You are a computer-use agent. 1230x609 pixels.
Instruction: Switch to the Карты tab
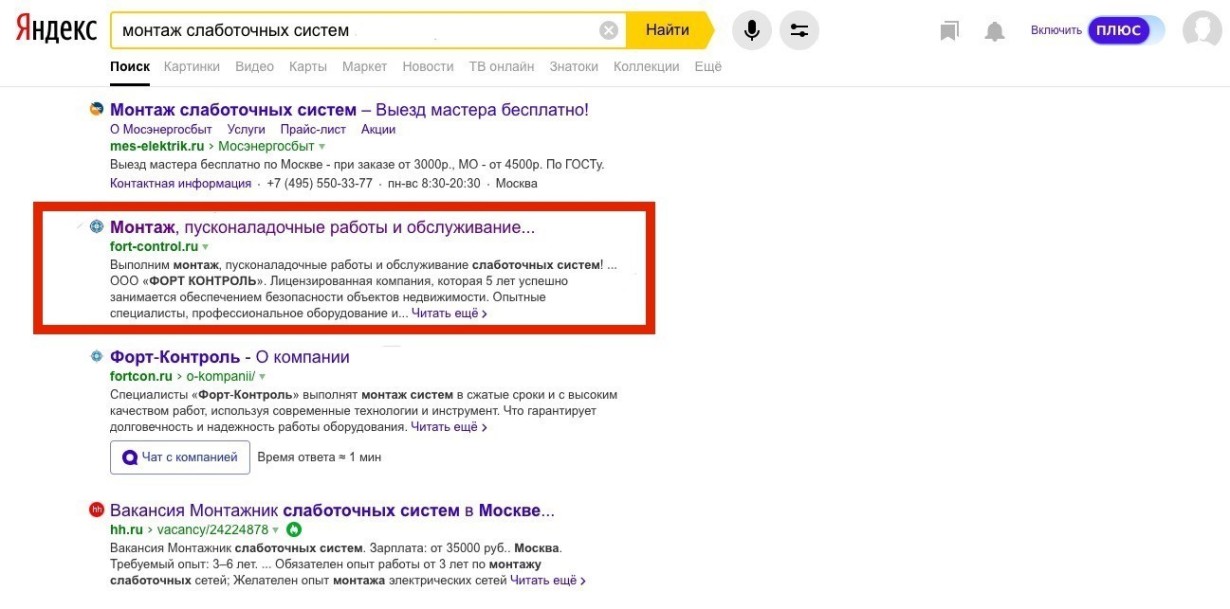pyautogui.click(x=308, y=67)
